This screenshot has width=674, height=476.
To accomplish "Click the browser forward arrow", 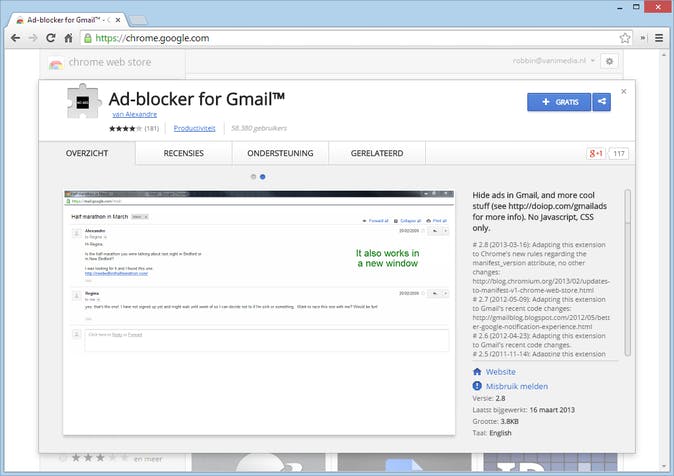I will click(x=33, y=38).
